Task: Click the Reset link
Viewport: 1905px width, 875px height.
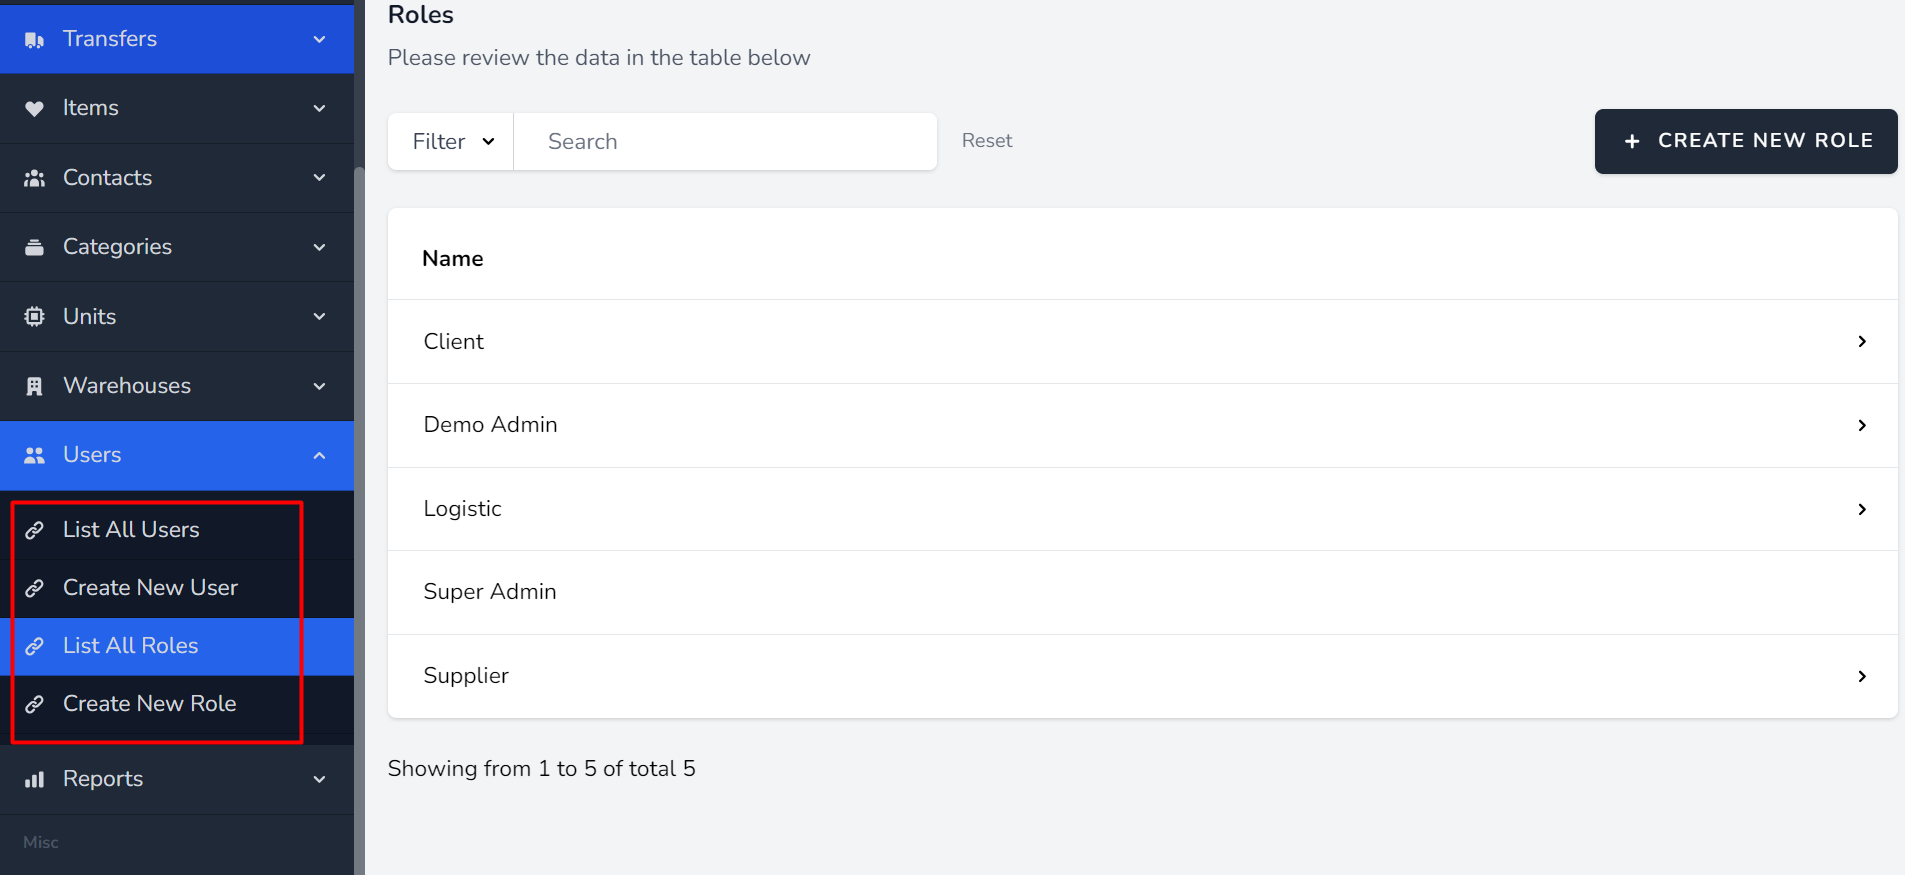Action: click(986, 141)
